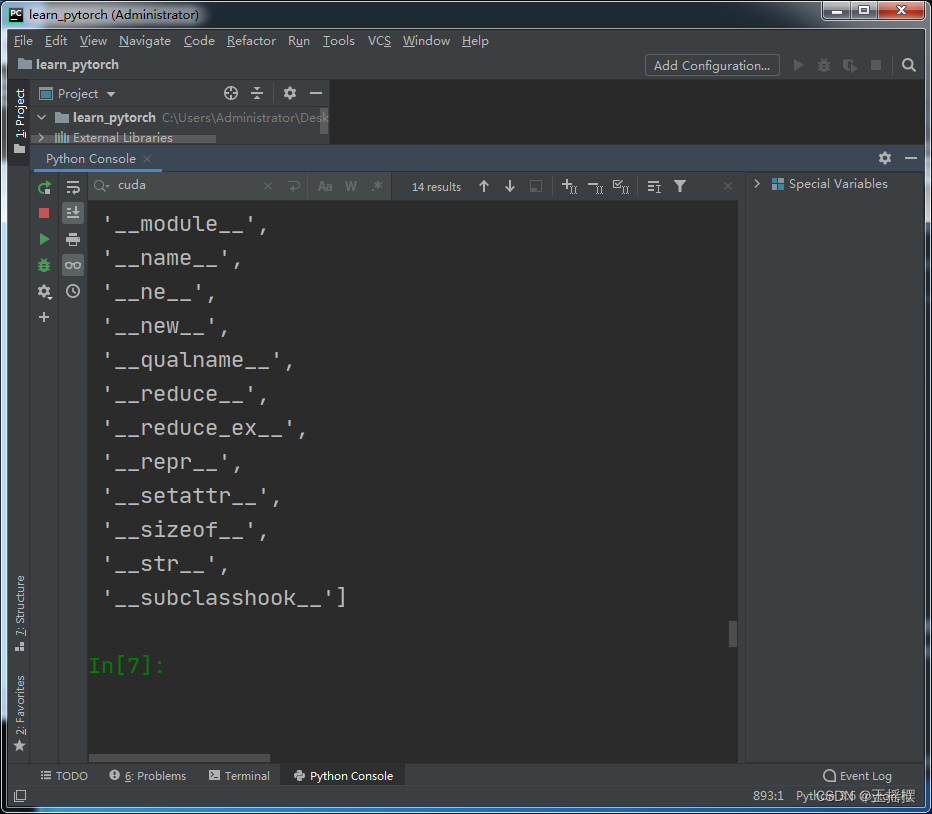Open Python Console panel settings gear
The height and width of the screenshot is (814, 932).
884,158
